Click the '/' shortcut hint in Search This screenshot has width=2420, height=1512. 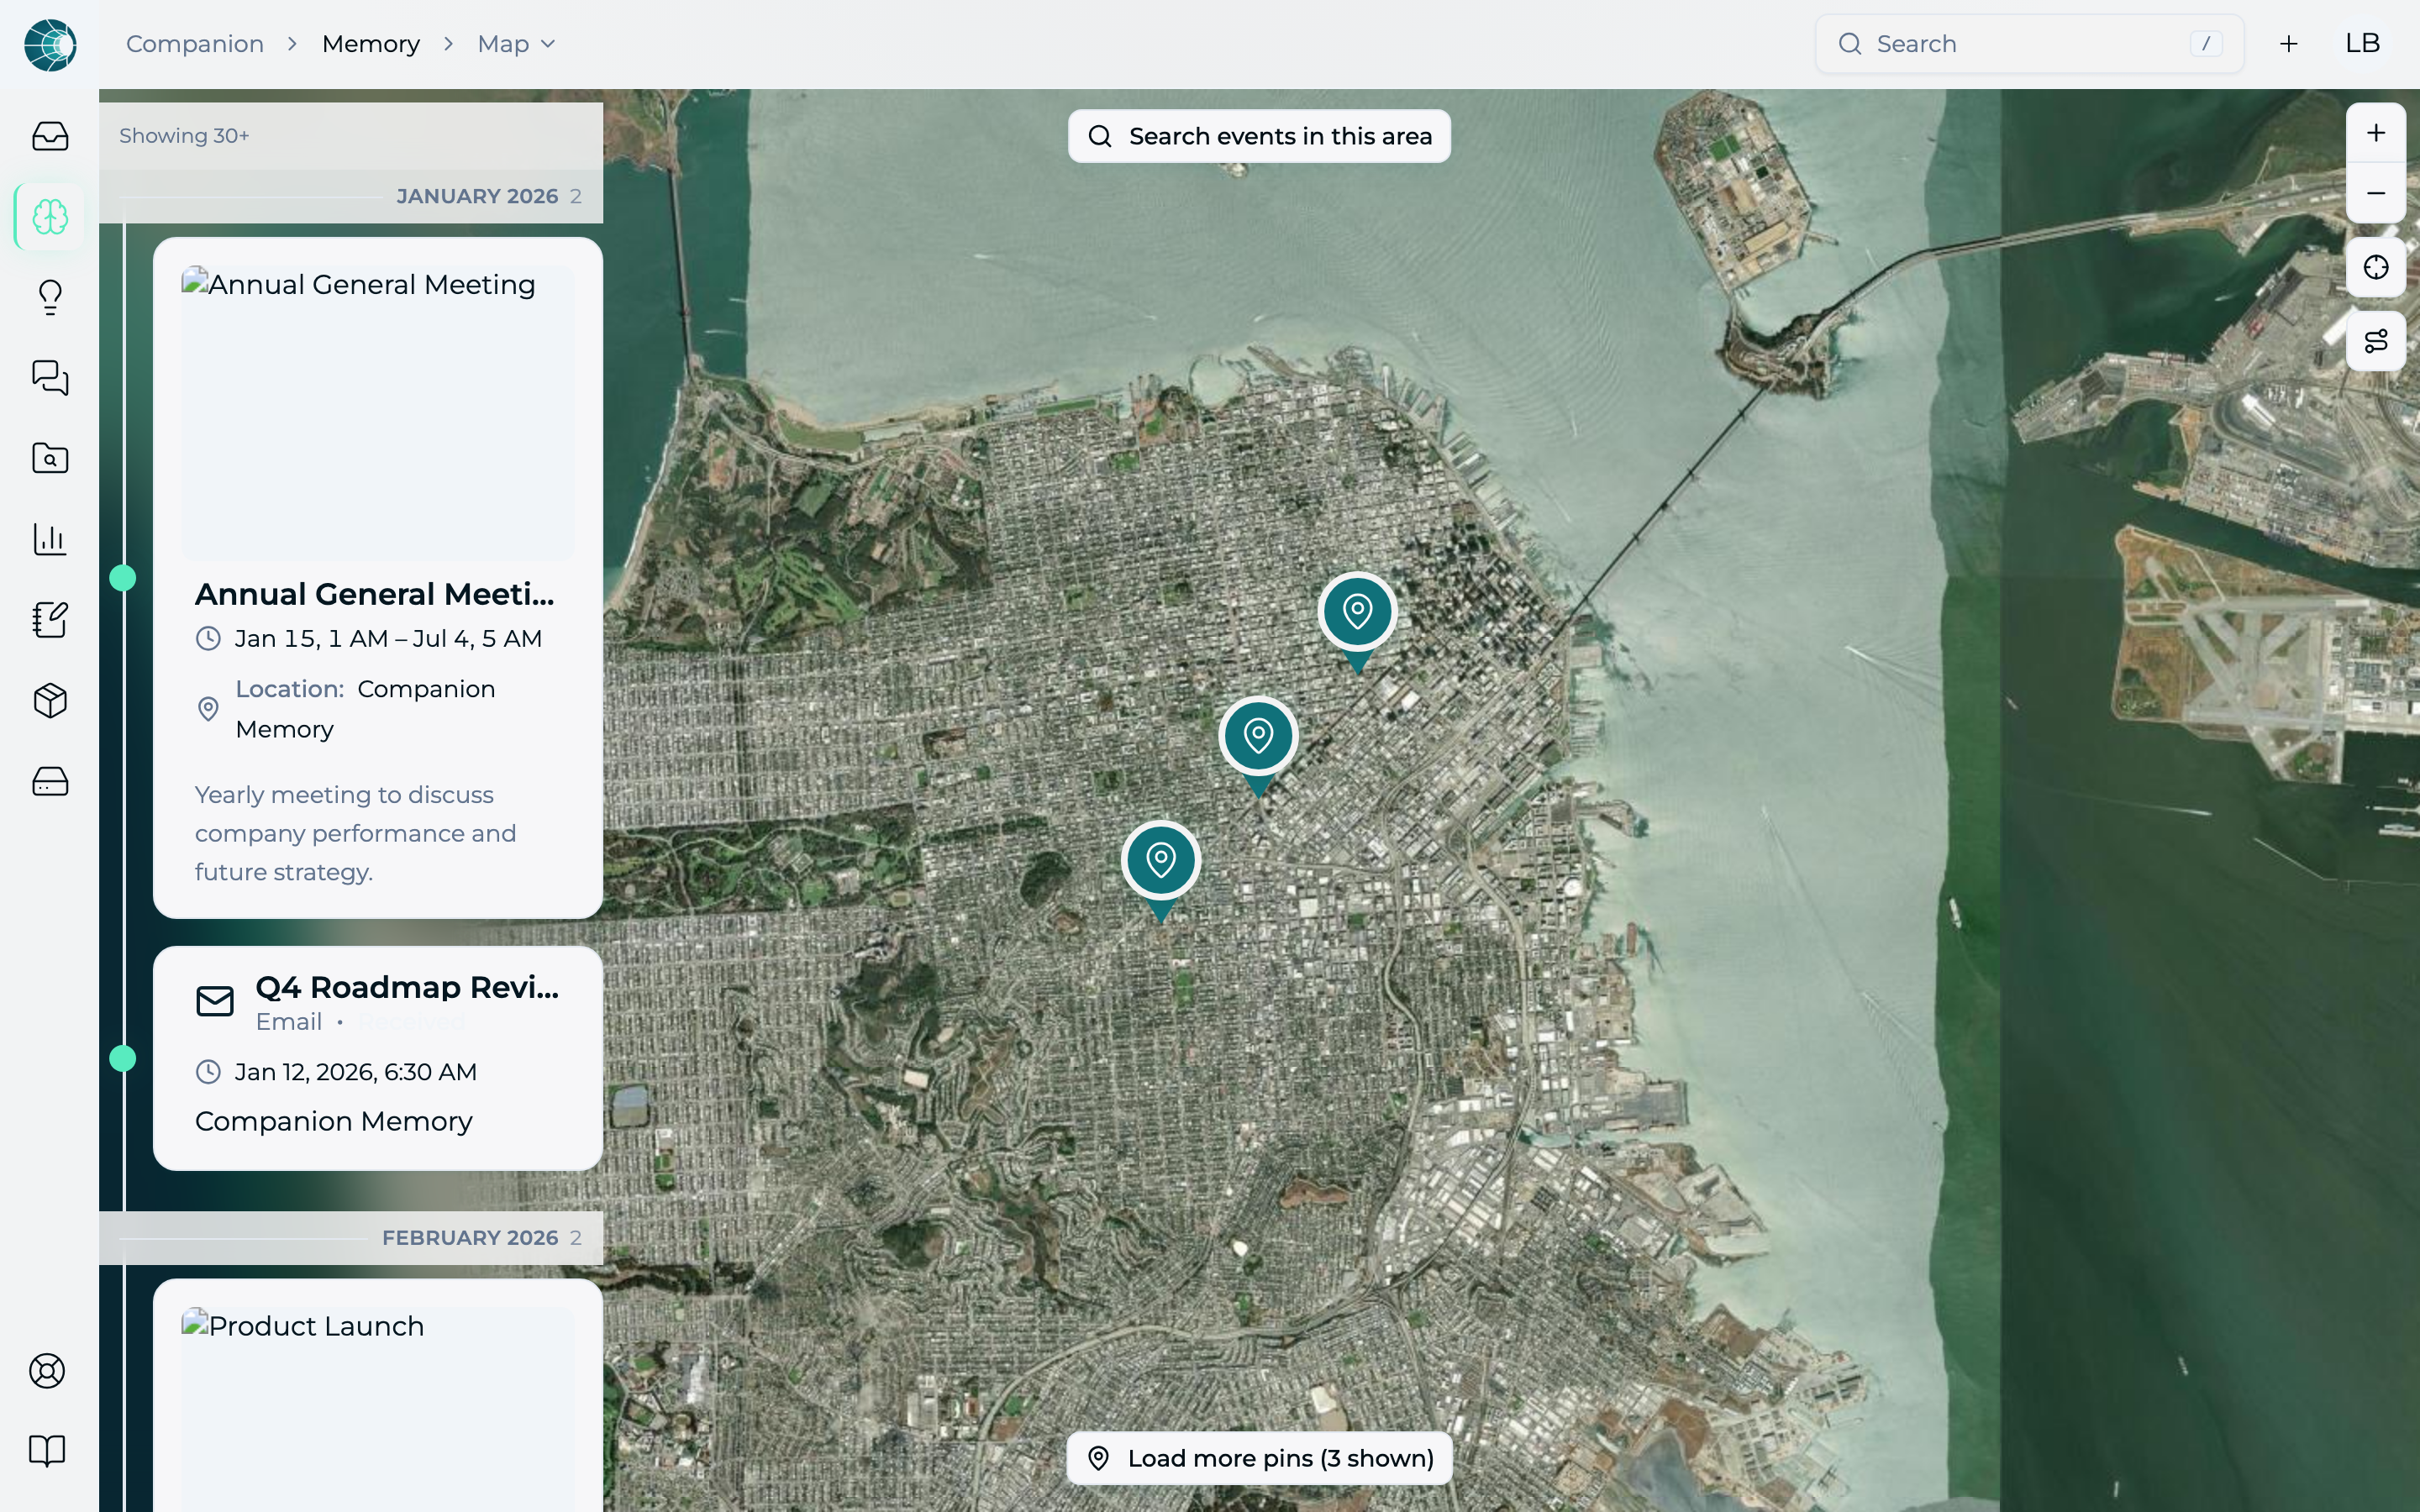tap(2206, 44)
